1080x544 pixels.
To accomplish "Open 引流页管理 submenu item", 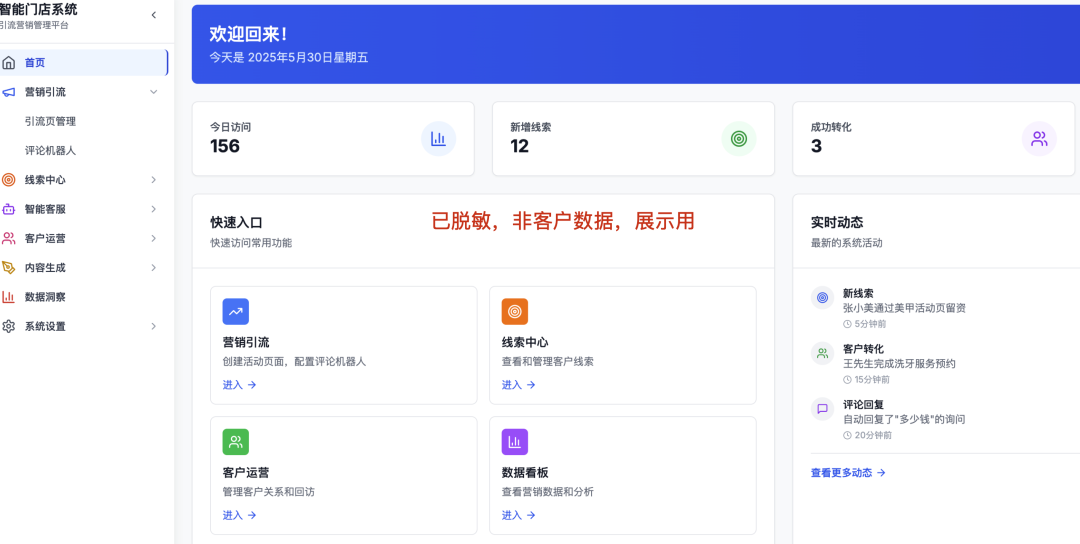I will click(x=50, y=121).
